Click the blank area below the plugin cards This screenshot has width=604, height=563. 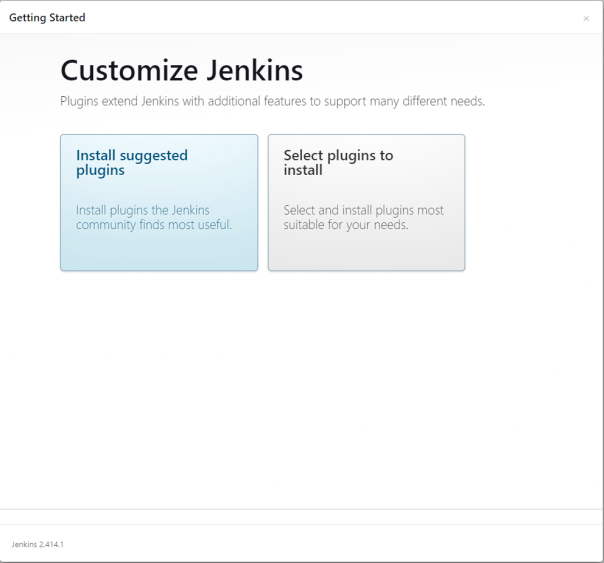point(300,390)
